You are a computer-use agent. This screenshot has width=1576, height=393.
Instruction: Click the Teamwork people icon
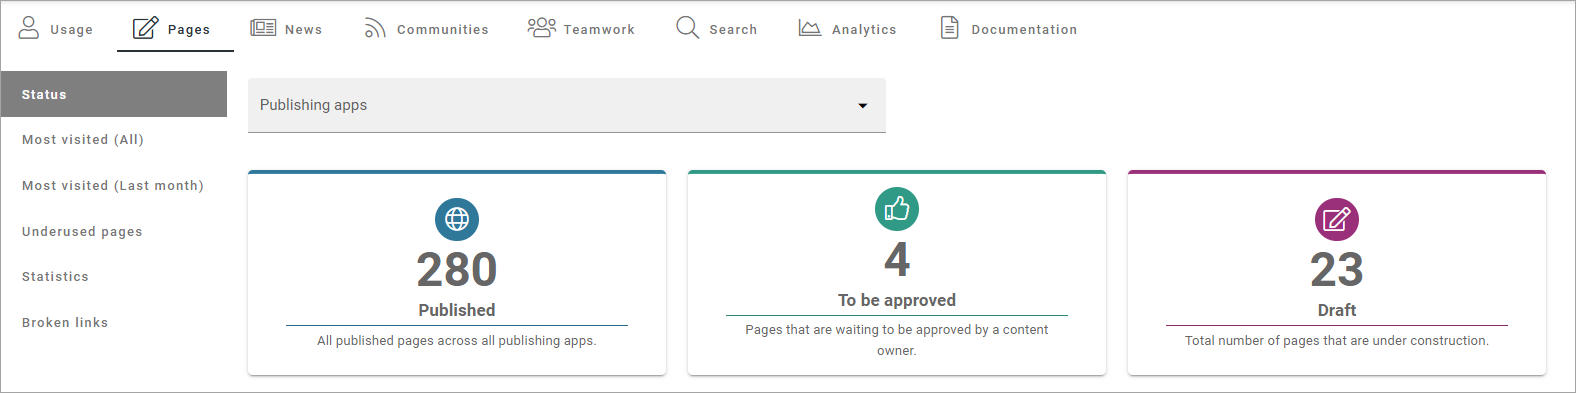click(542, 27)
